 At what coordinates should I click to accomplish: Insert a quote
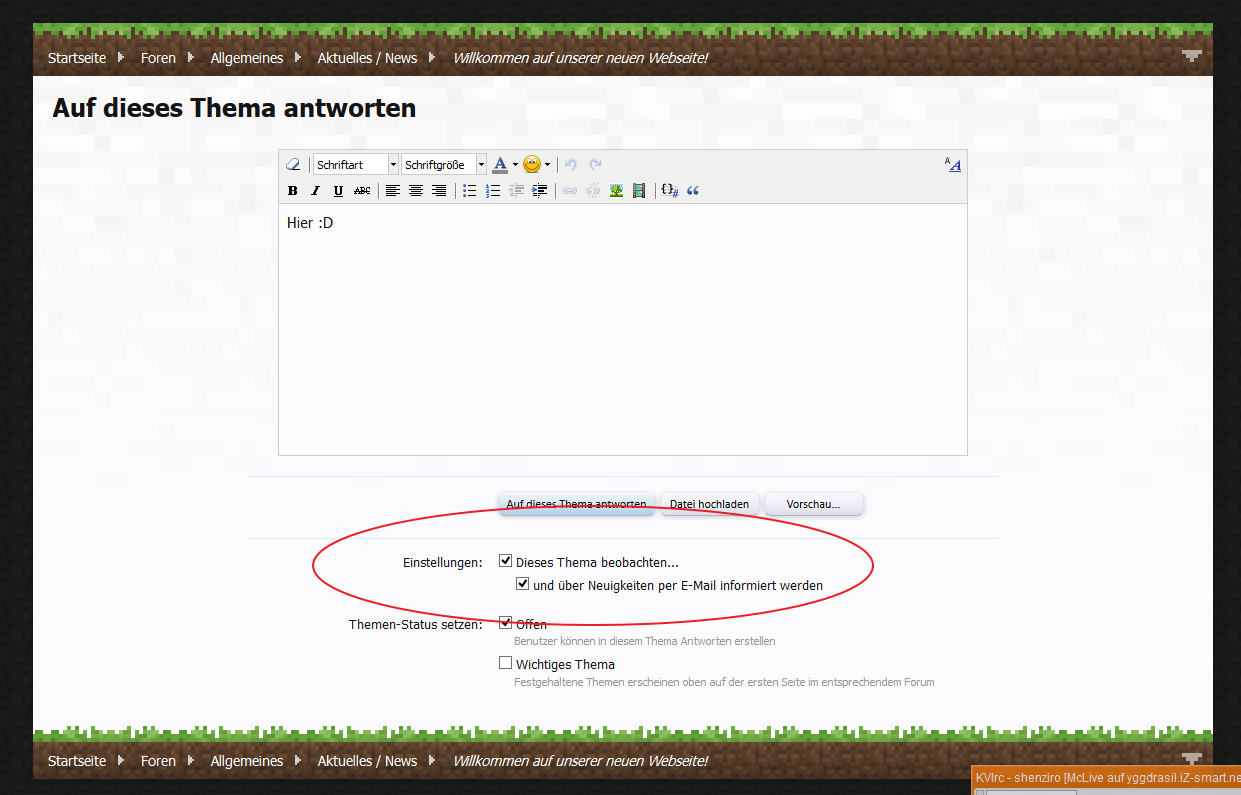pos(693,191)
